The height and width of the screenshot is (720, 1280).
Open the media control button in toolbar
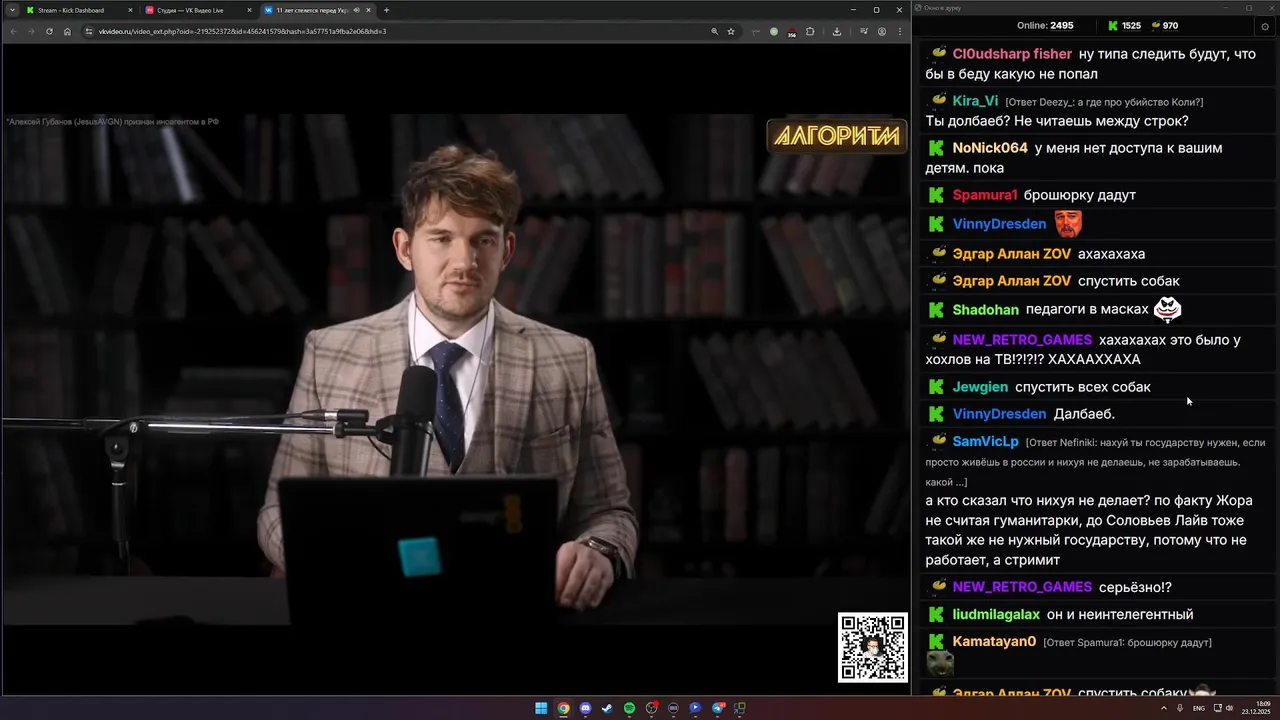point(864,31)
